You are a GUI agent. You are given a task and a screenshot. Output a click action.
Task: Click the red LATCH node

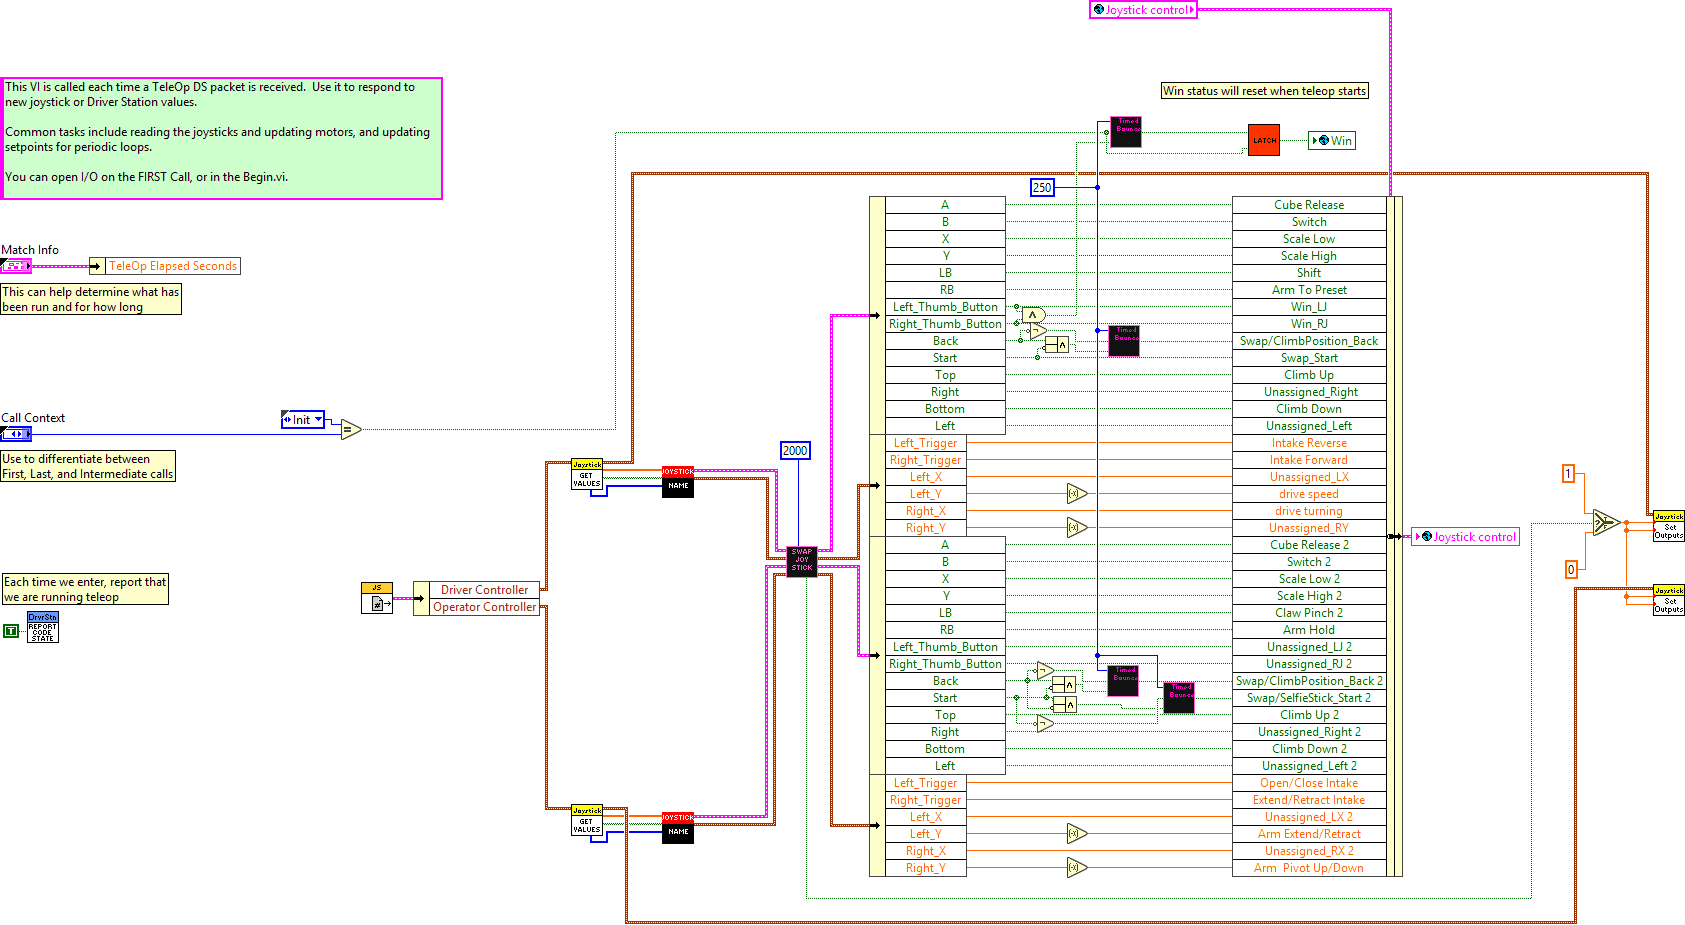[1264, 140]
